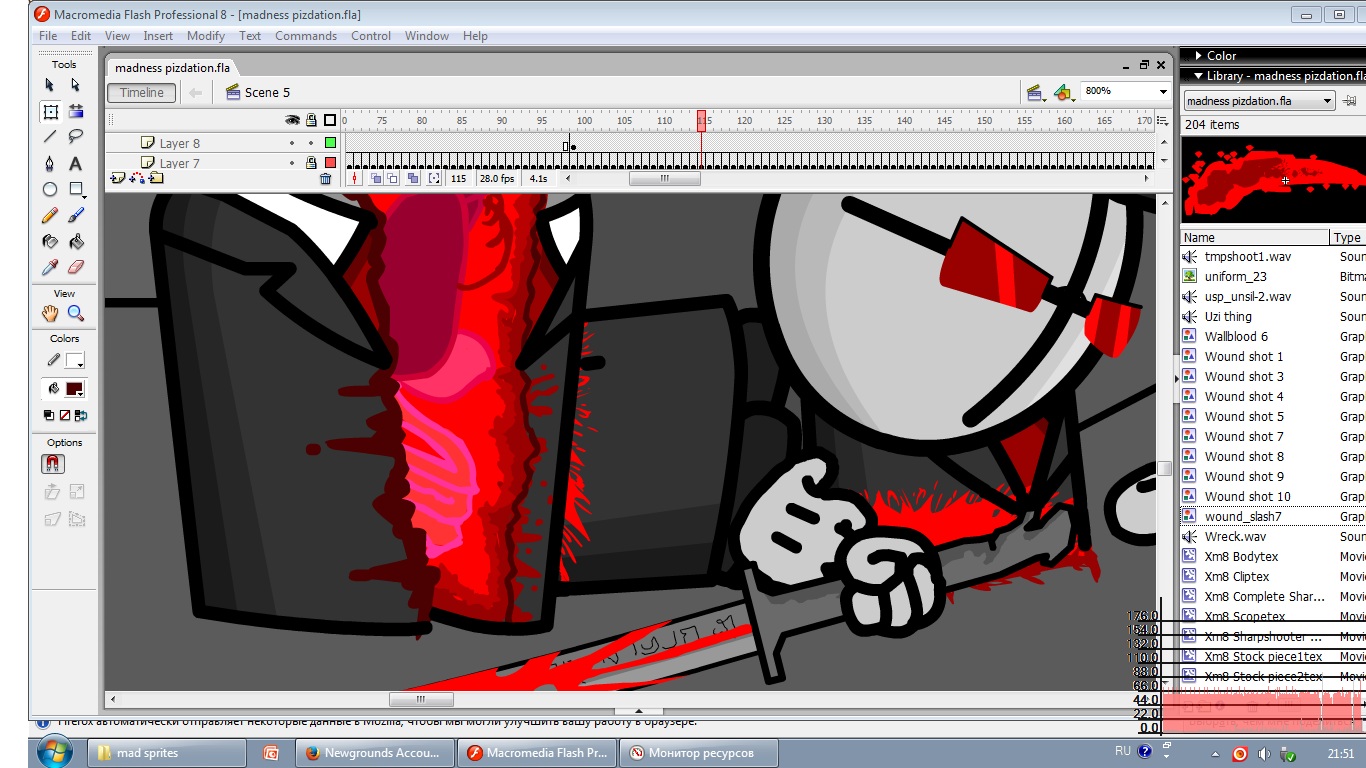The height and width of the screenshot is (768, 1366).
Task: Toggle outline view green square Layer 8
Action: [x=330, y=143]
